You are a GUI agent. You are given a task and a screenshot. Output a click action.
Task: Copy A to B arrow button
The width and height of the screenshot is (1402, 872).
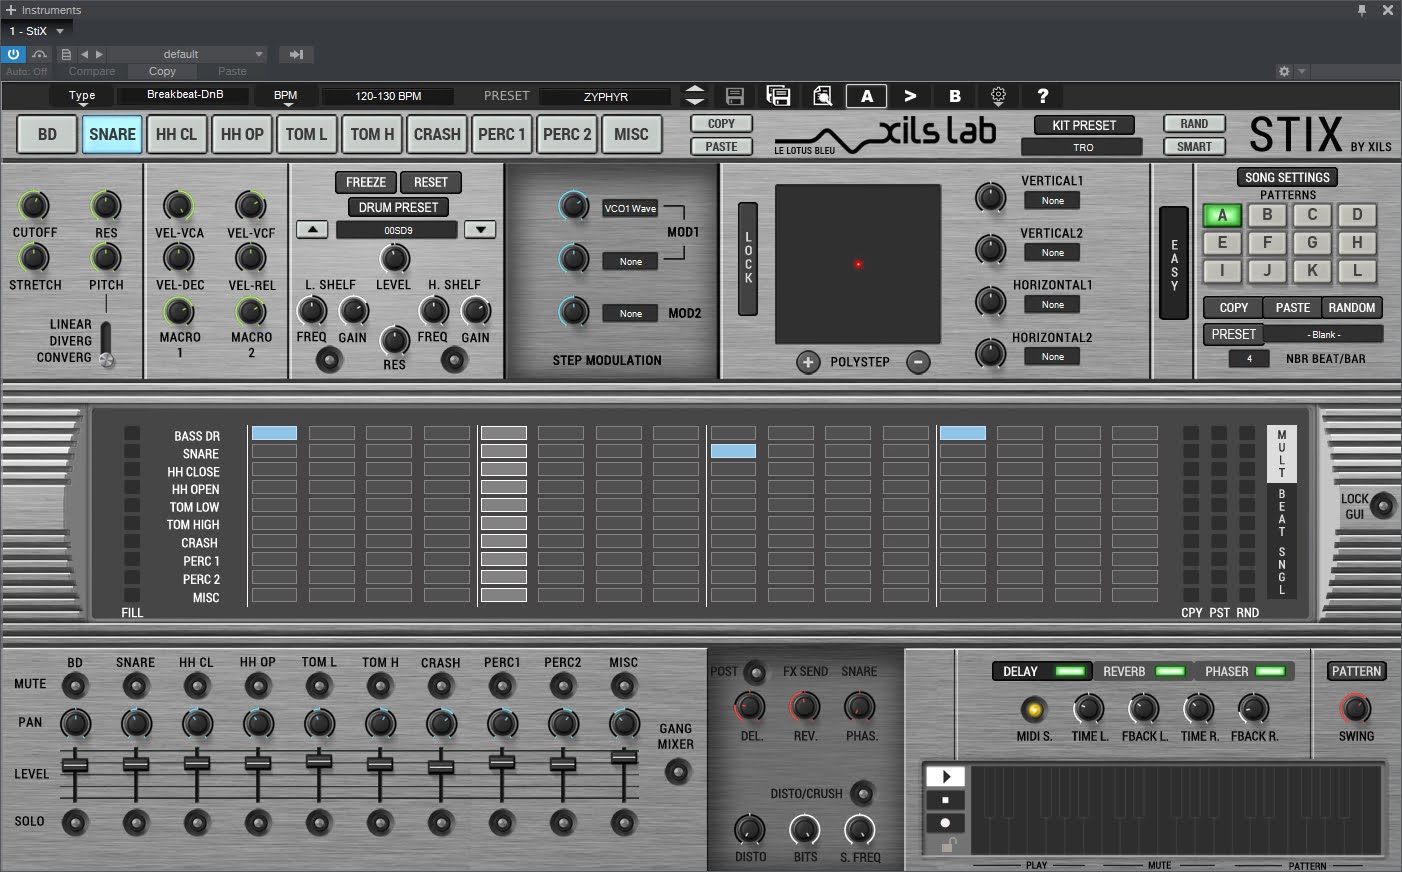point(910,96)
